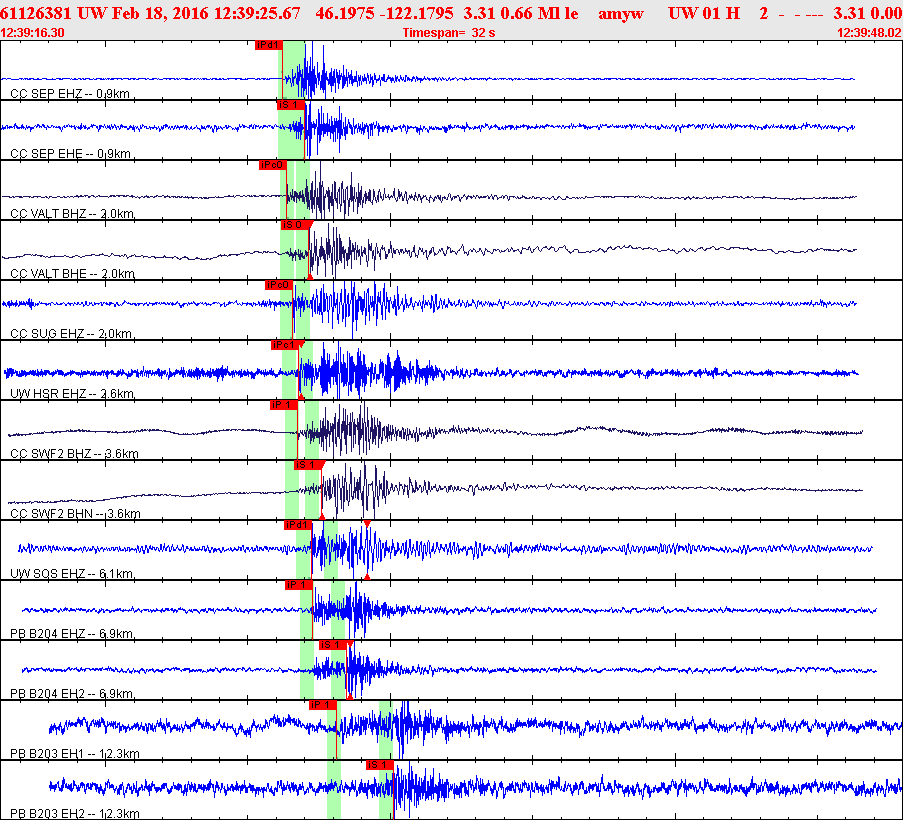Select the 'PB B204 EH2 -- 6.9km' label
This screenshot has height=820, width=903.
click(x=71, y=694)
